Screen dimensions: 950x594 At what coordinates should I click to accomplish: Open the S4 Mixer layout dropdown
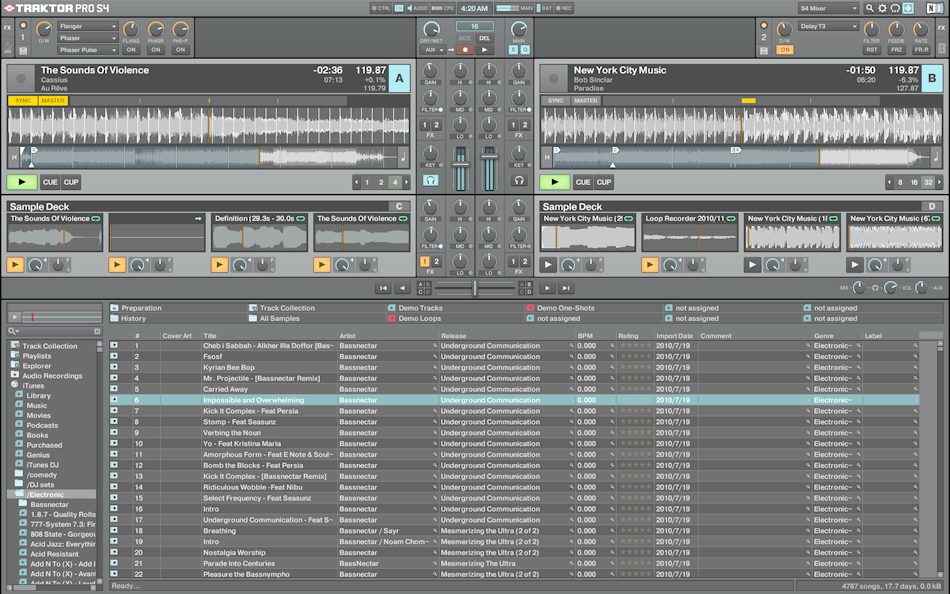pyautogui.click(x=828, y=8)
